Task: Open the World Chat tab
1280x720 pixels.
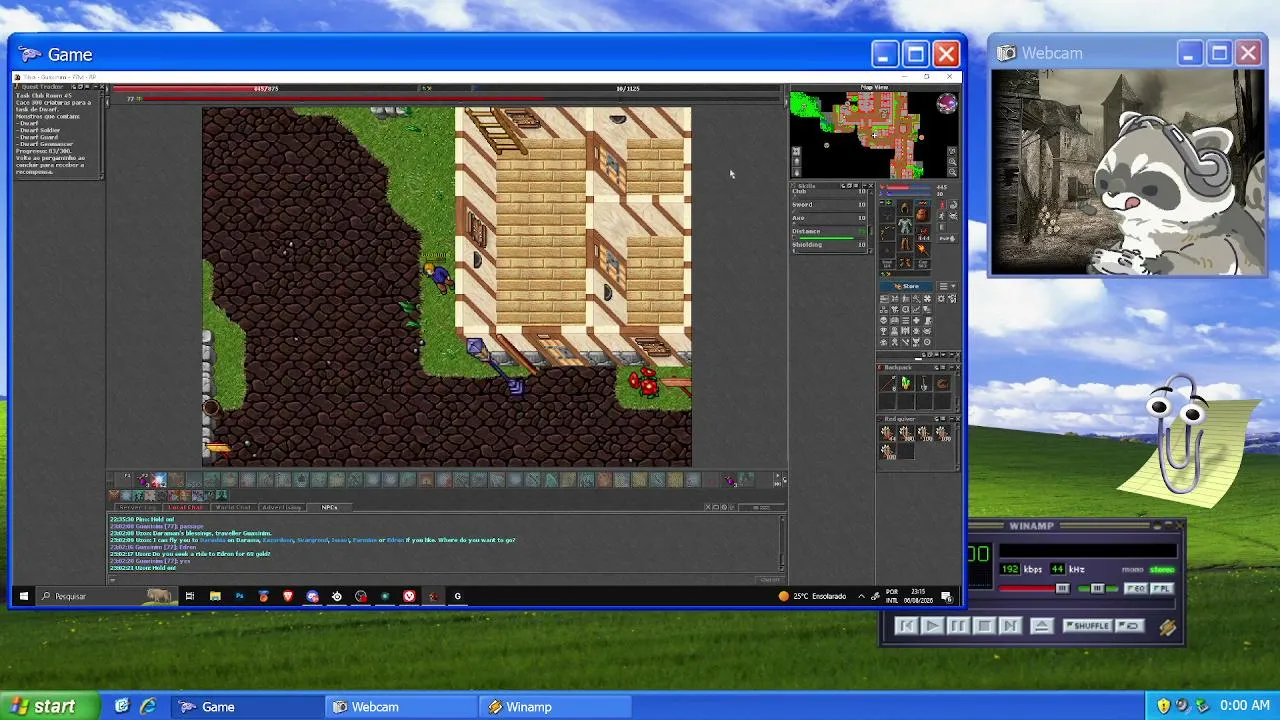Action: (x=234, y=507)
